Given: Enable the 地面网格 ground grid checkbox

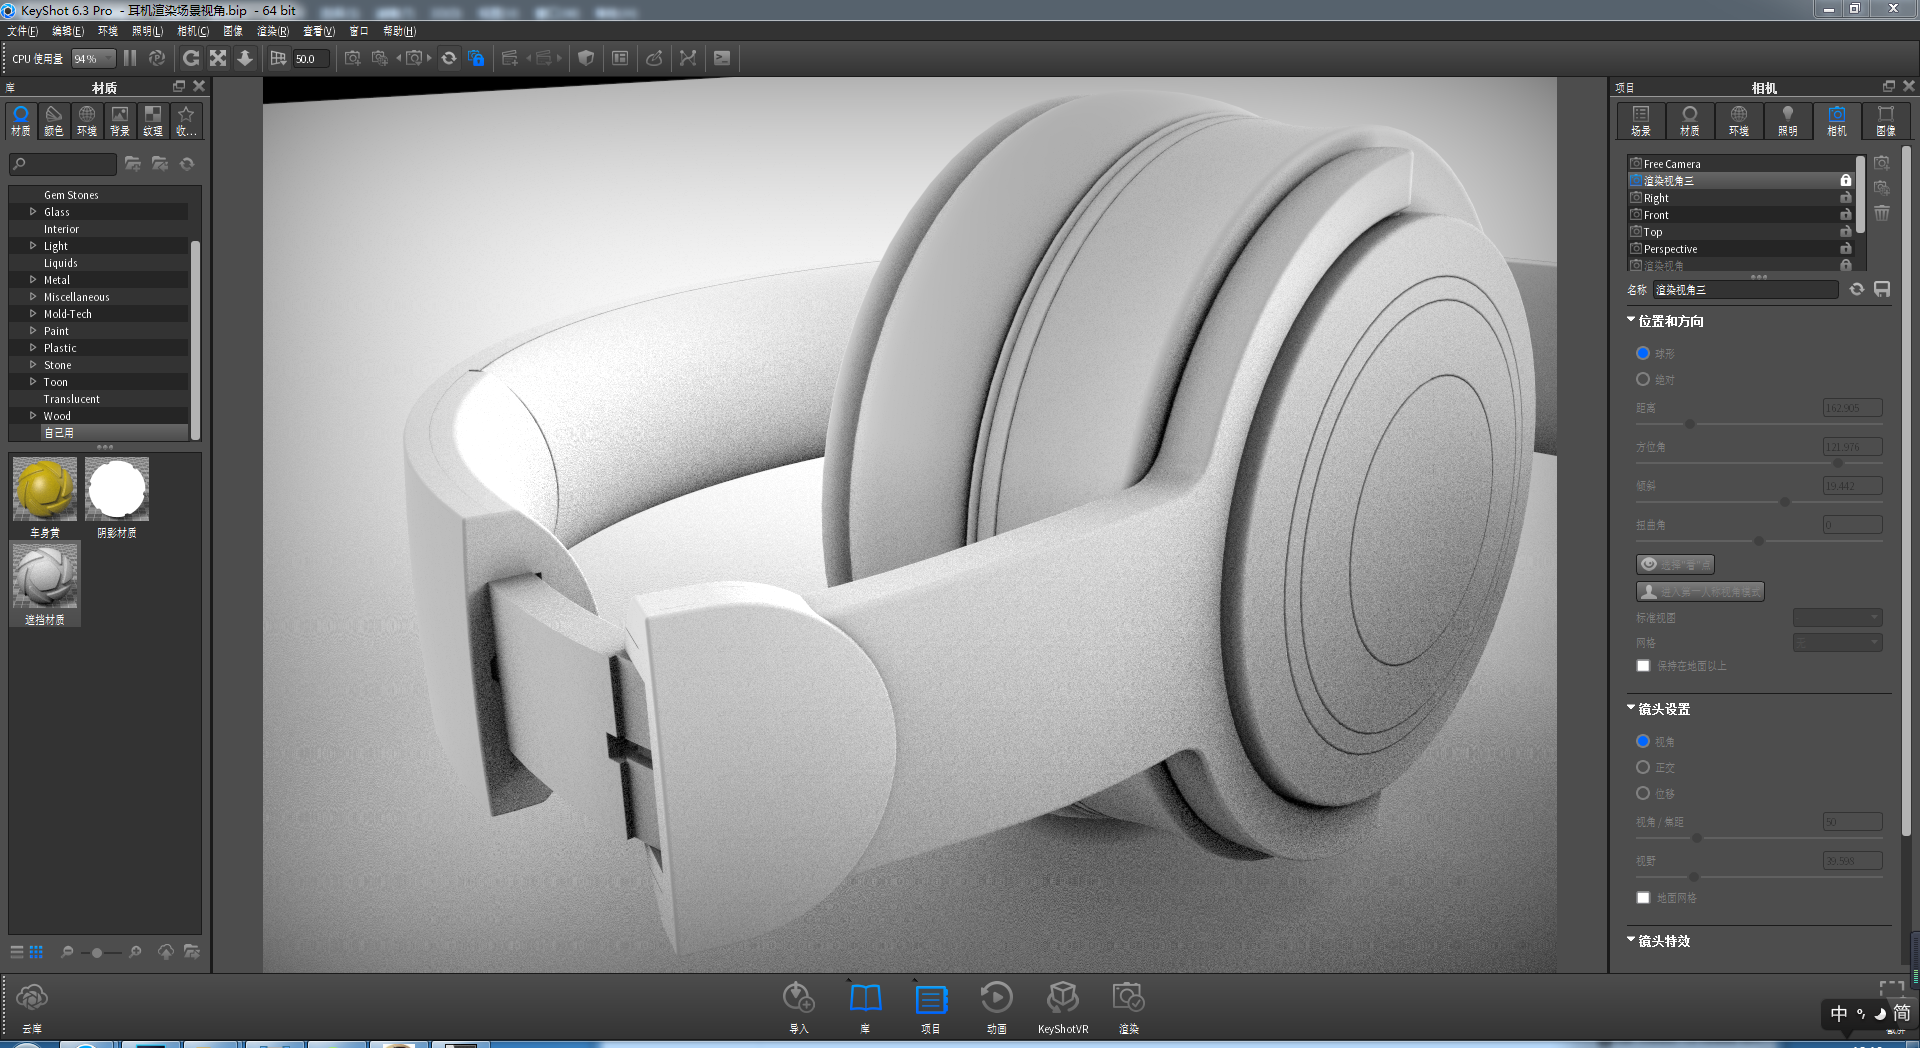Looking at the screenshot, I should (x=1642, y=897).
